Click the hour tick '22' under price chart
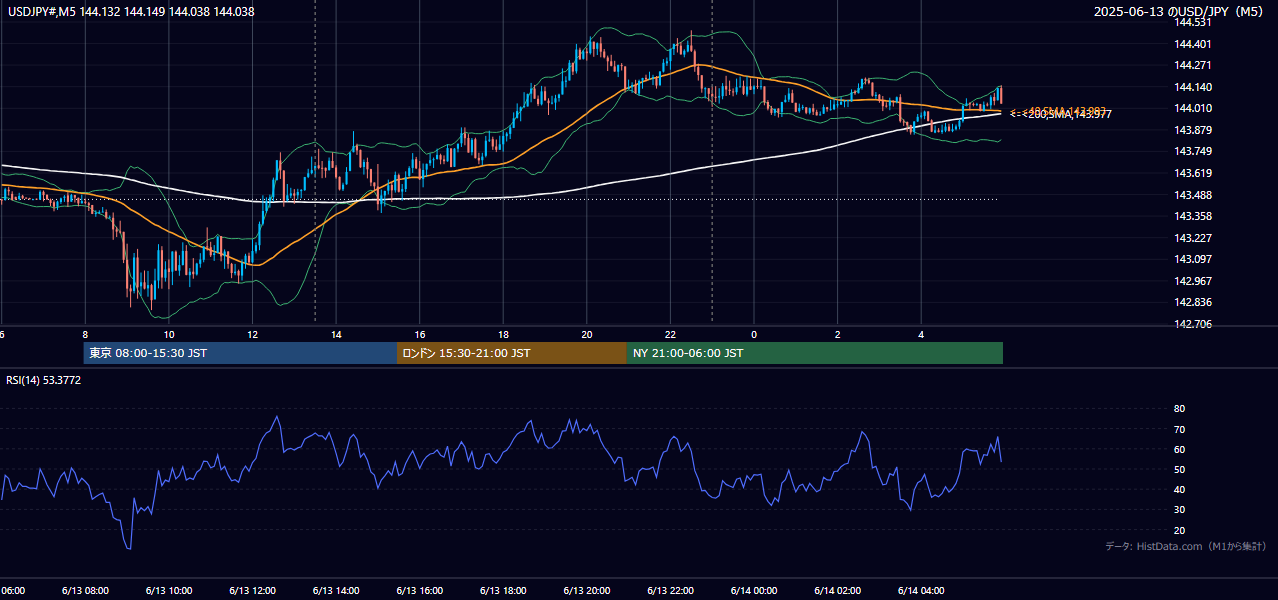This screenshot has height=600, width=1278. click(x=670, y=335)
